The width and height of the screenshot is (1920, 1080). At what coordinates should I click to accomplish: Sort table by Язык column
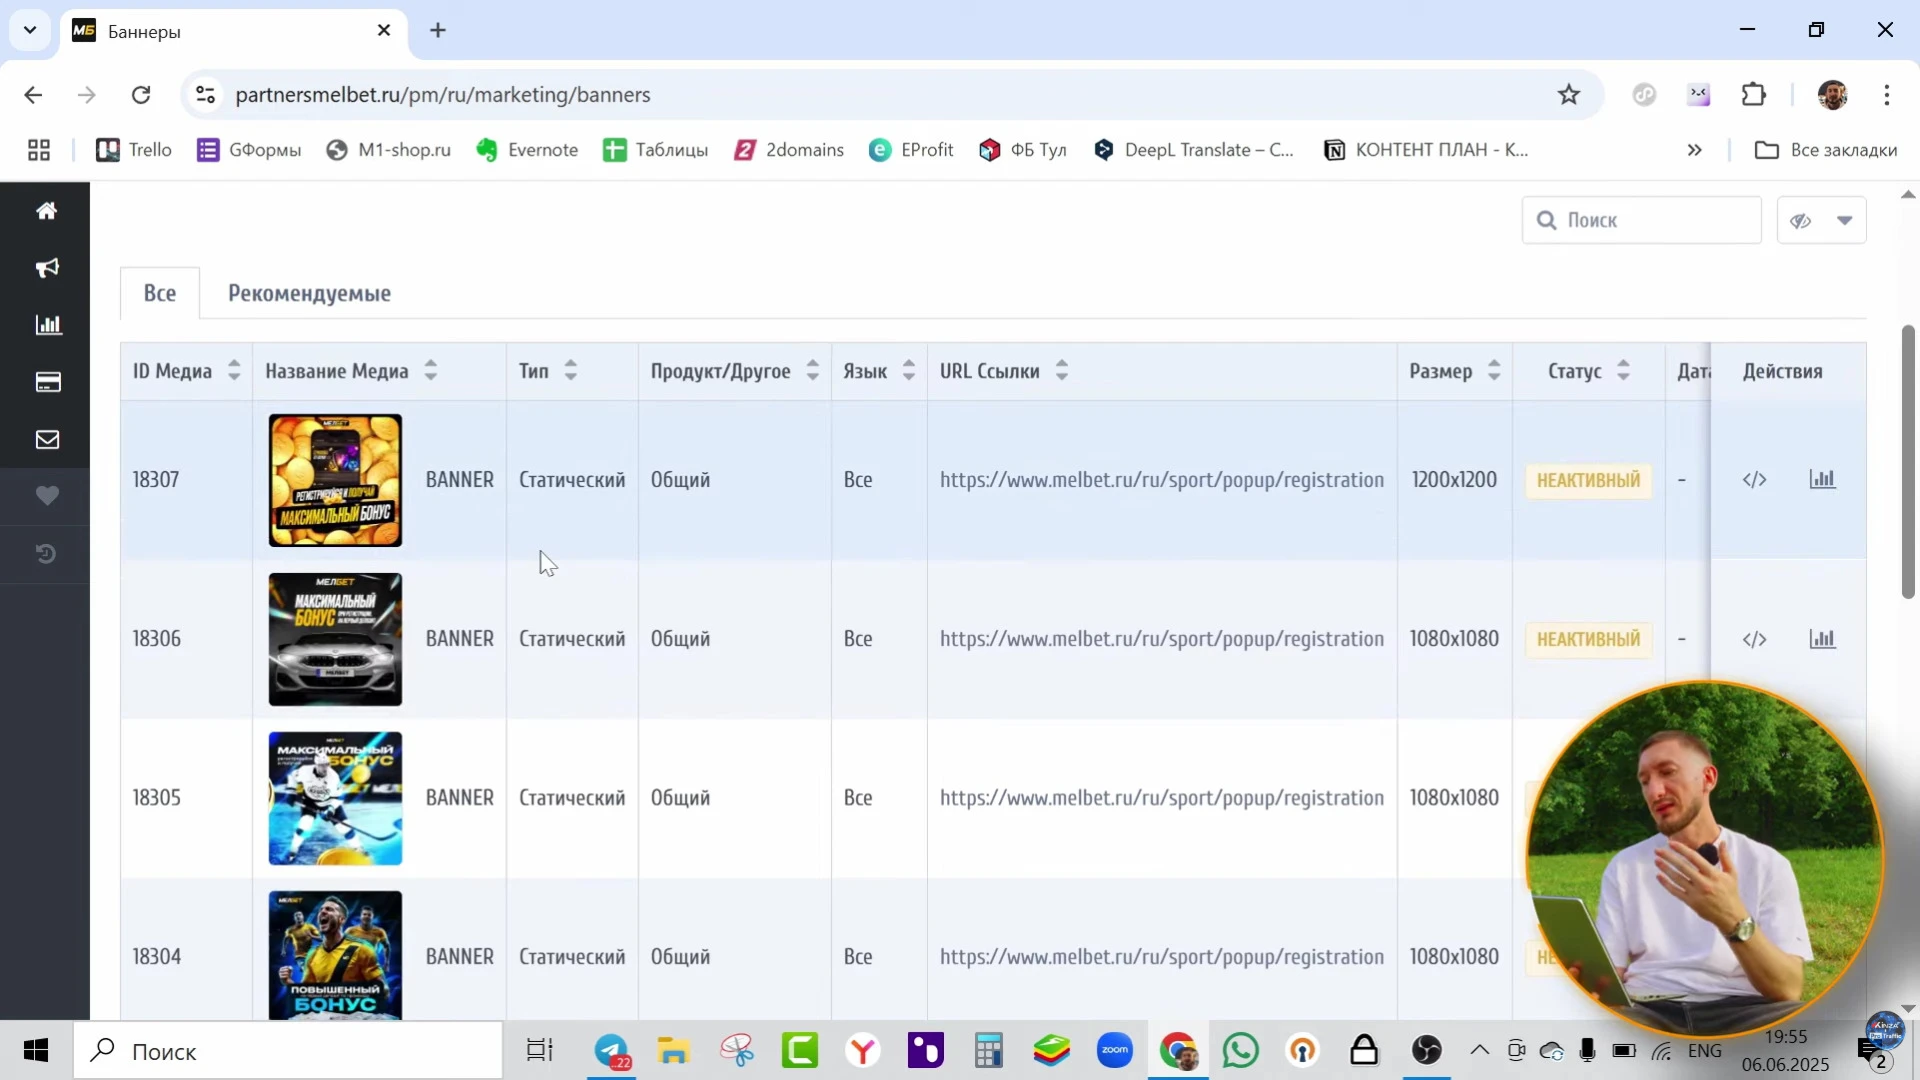[909, 371]
